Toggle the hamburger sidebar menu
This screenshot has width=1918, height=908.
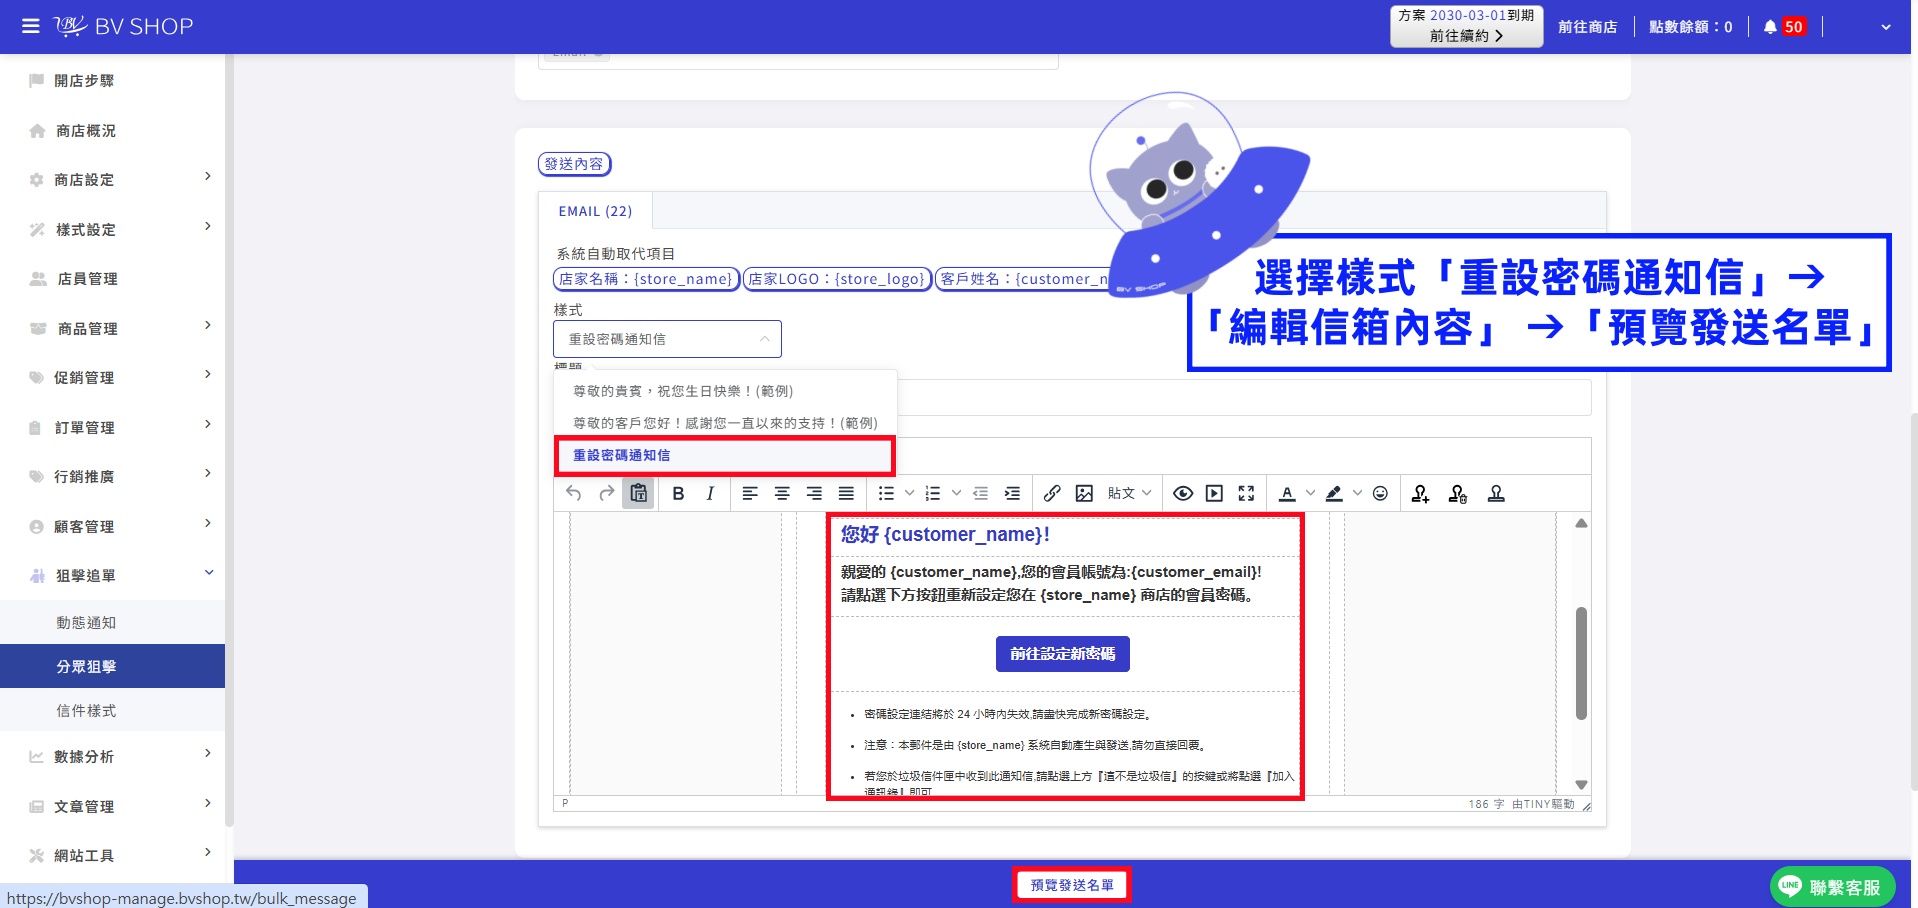tap(31, 26)
